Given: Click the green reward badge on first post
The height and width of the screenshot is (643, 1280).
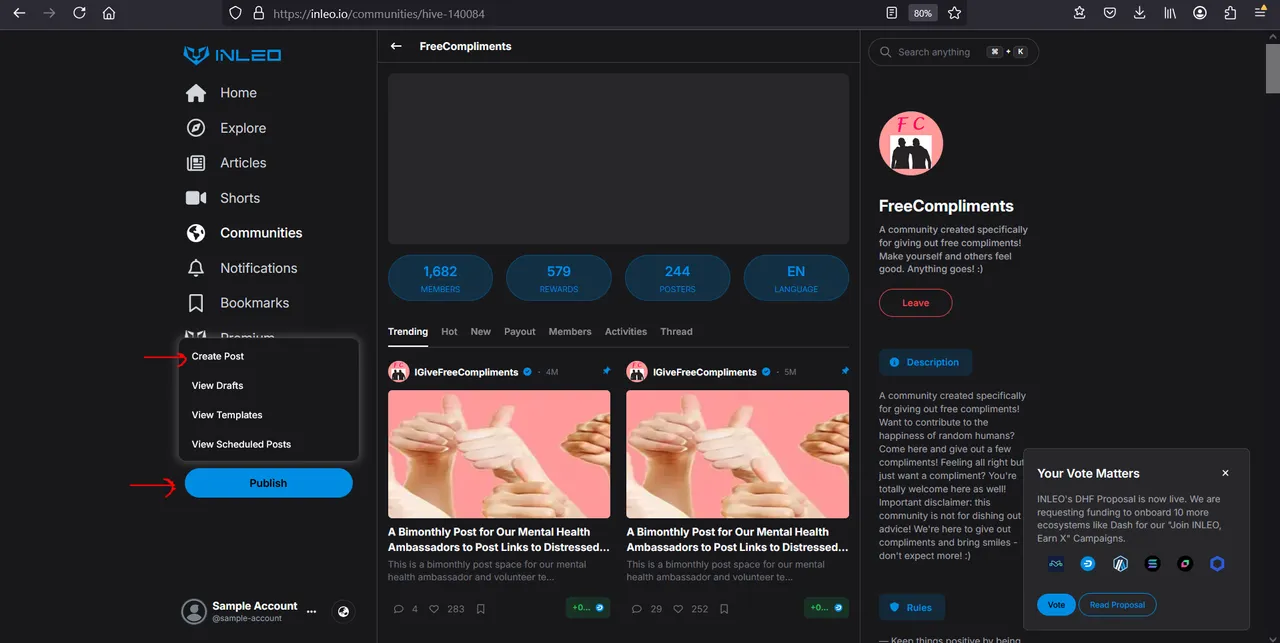Looking at the screenshot, I should tap(587, 607).
